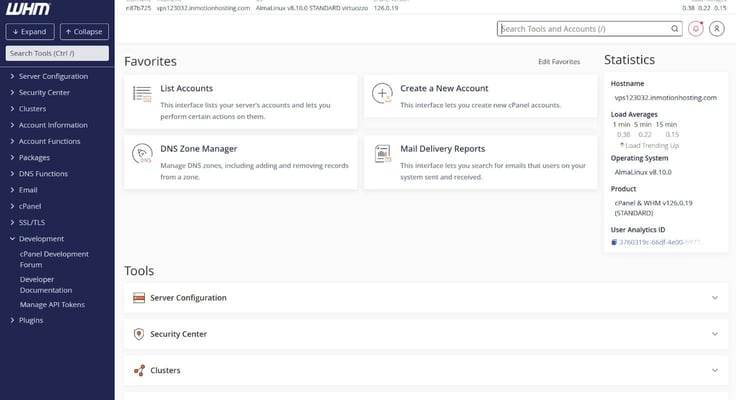Screen dimensions: 736x400
Task: Open Developer Documentation
Action: coord(46,285)
